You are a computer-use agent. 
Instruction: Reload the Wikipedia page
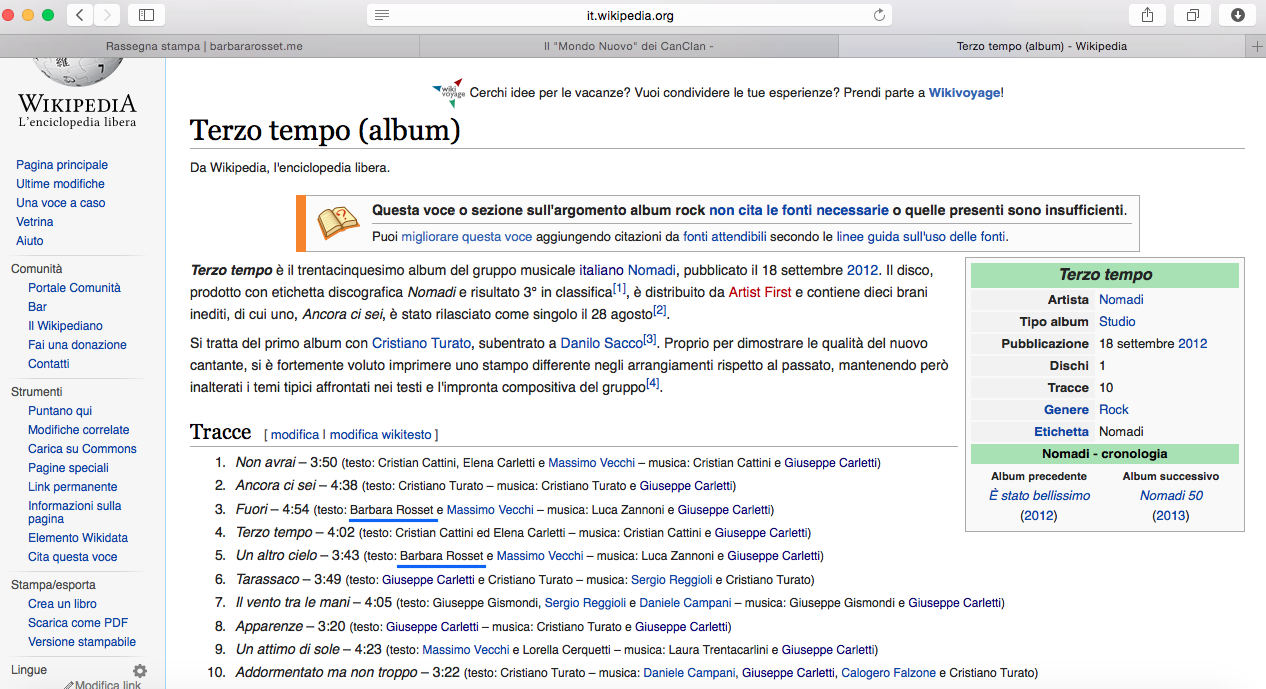(x=879, y=15)
